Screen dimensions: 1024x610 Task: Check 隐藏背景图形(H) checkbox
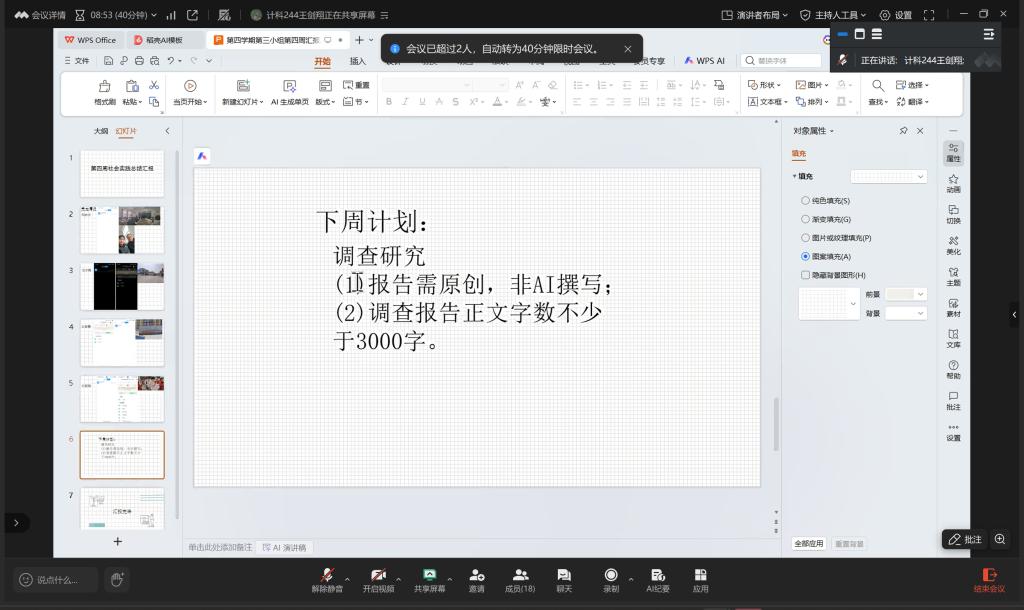pos(806,275)
